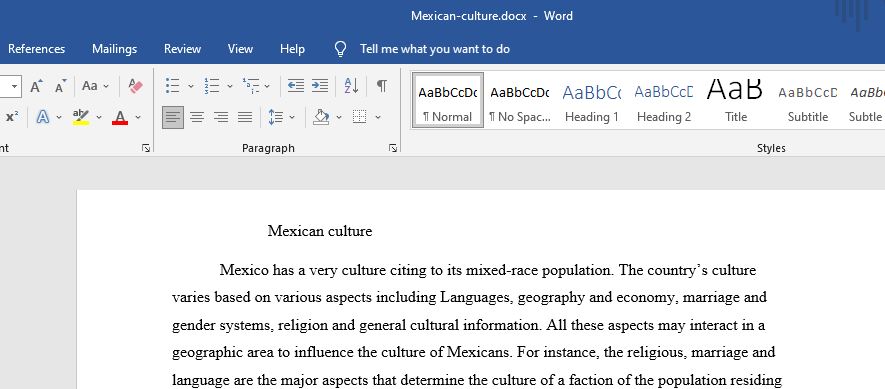Open the Mailings tab
This screenshot has height=389, width=885.
[x=115, y=49]
